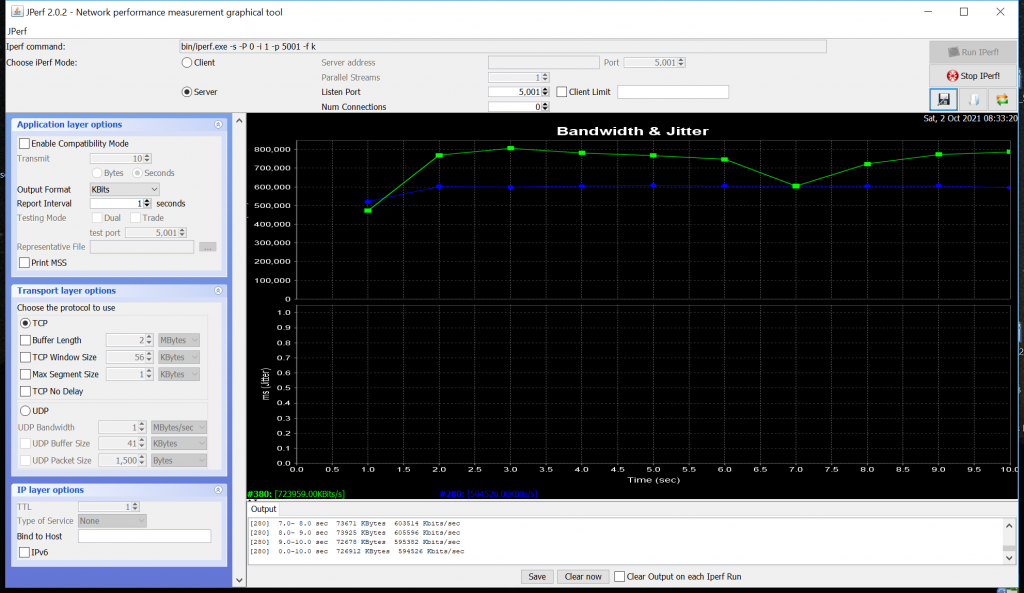Viewport: 1024px width, 593px height.
Task: Collapse the Application layer options panel
Action: (218, 125)
